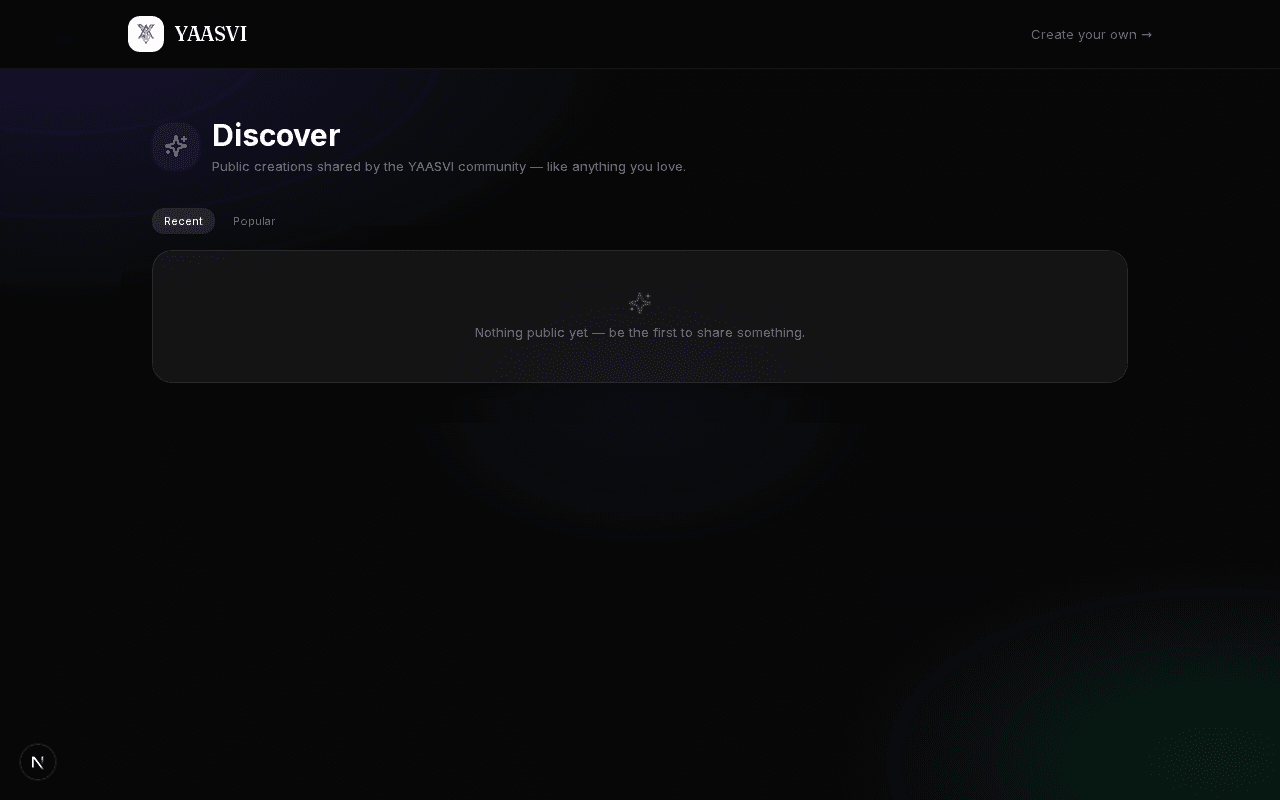Viewport: 1280px width, 800px height.
Task: Click the YAASVI logo icon
Action: click(146, 34)
